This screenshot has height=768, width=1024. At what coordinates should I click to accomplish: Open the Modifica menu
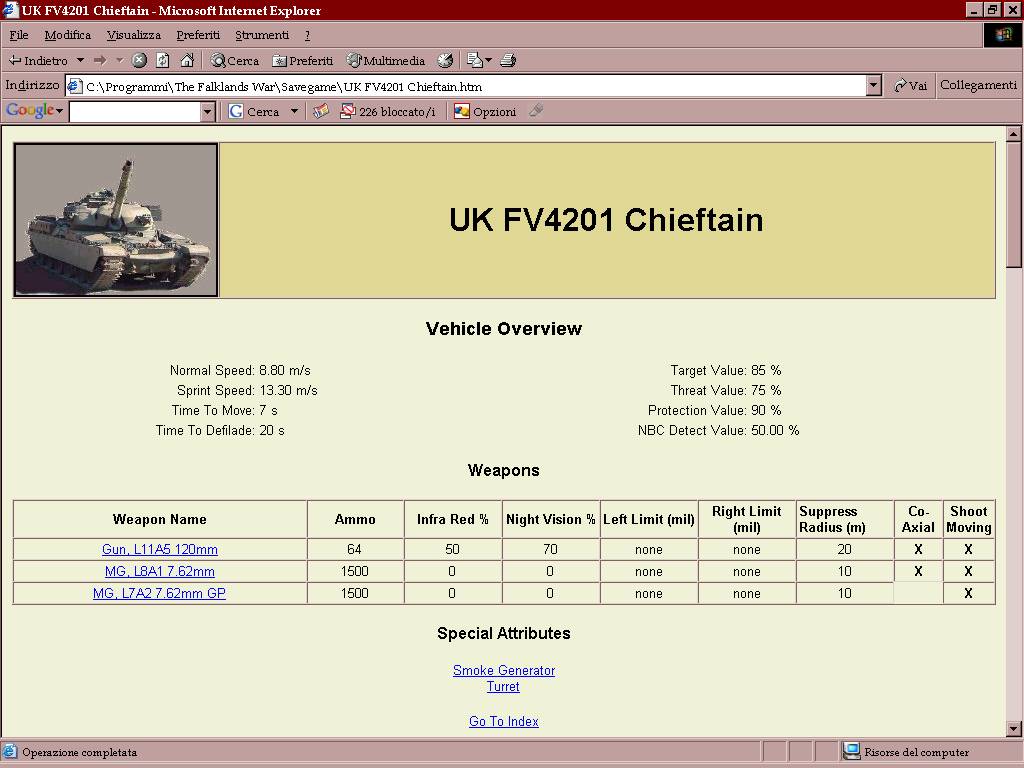(67, 35)
